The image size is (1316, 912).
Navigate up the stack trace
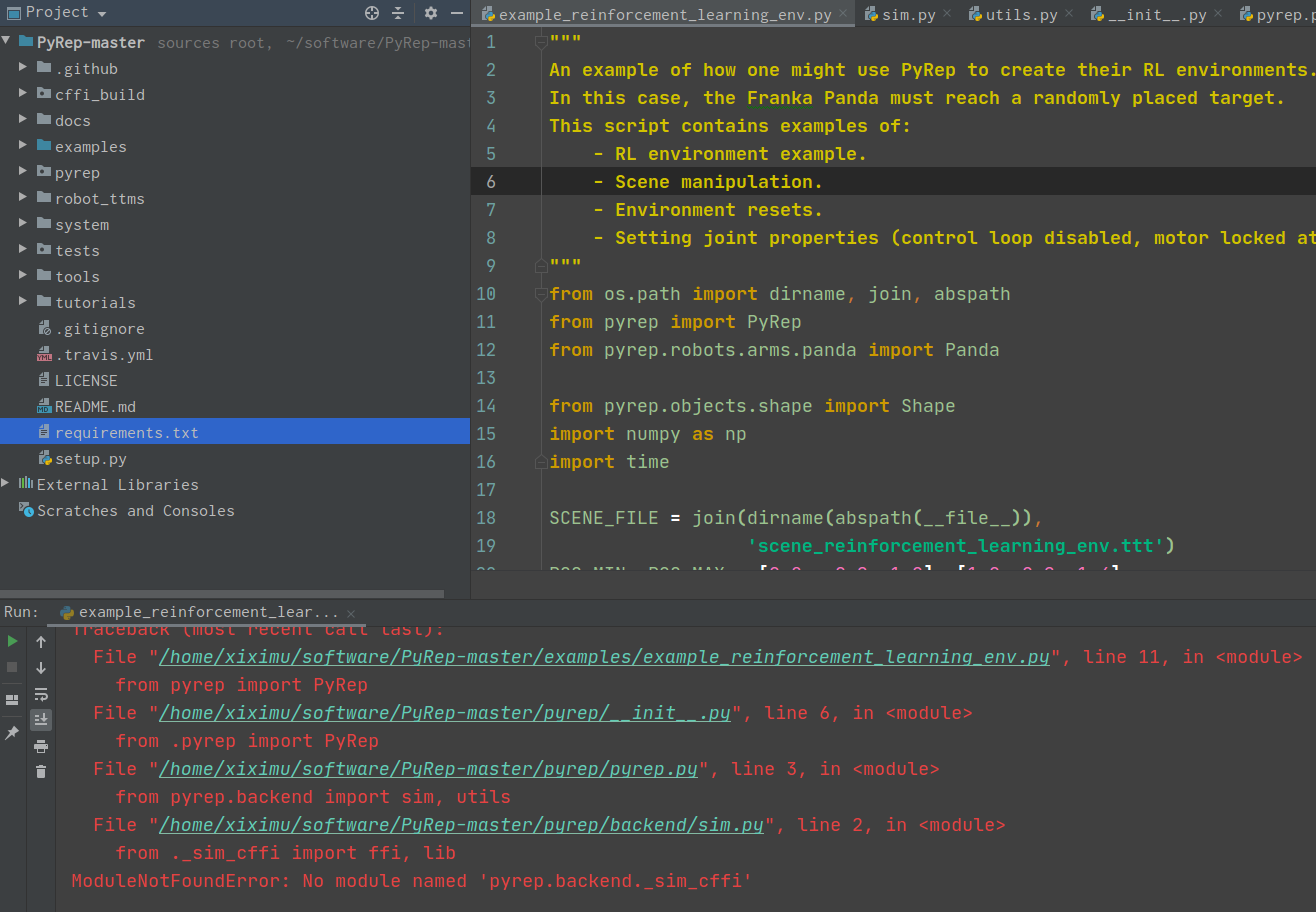[x=40, y=641]
